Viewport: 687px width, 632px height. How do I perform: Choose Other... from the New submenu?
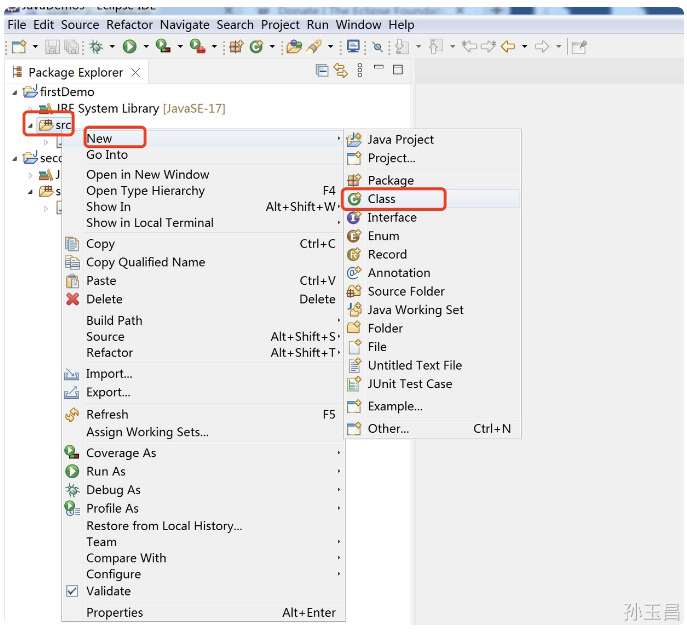pos(433,429)
